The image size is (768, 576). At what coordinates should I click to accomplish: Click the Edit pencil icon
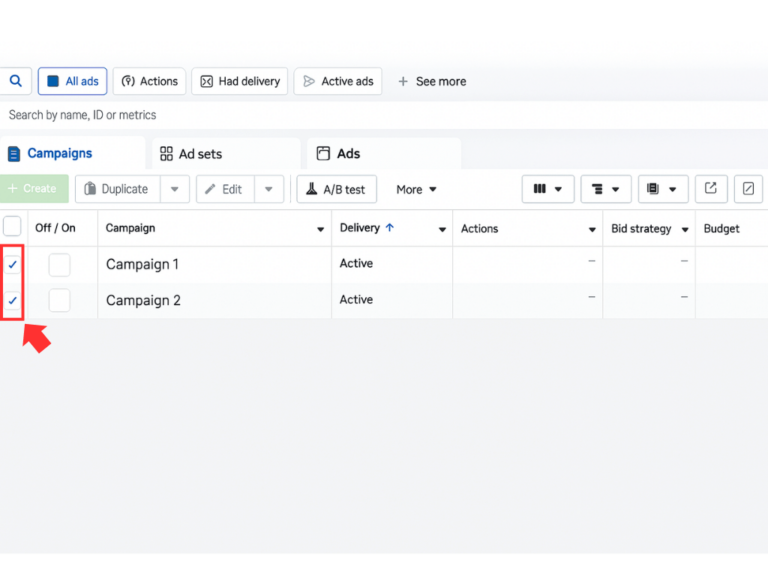210,189
